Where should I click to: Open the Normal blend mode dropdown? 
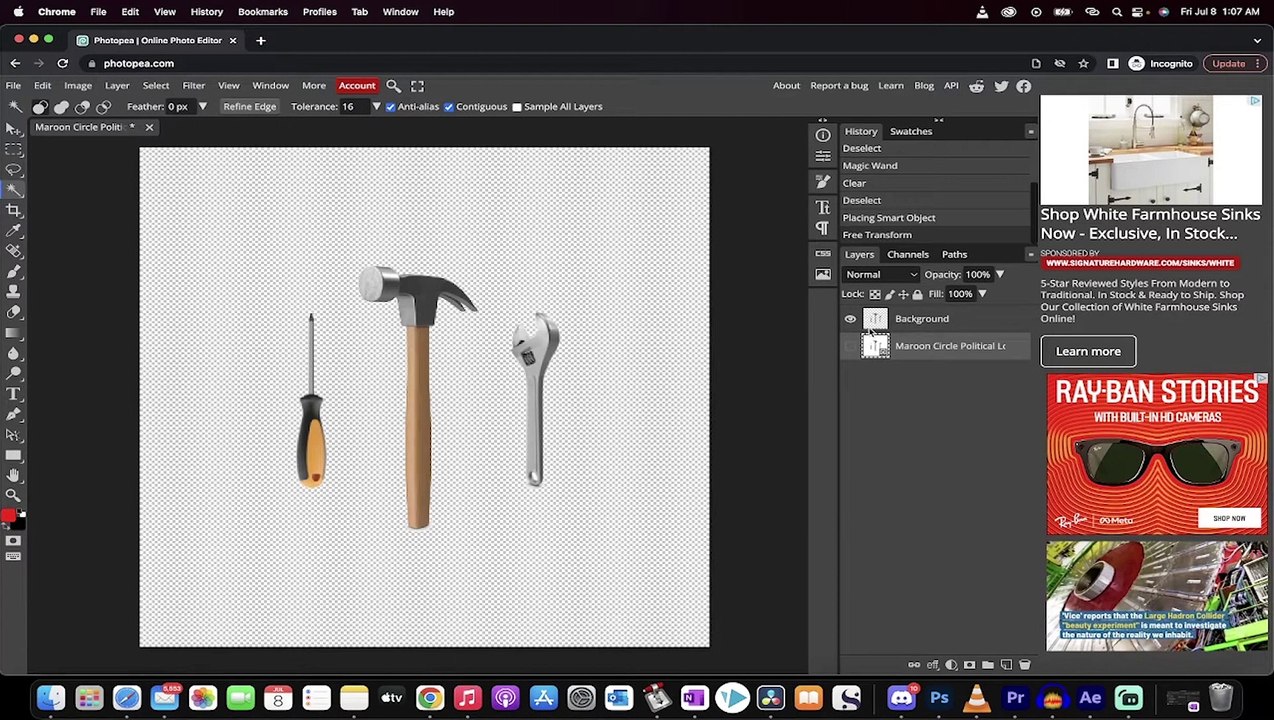(x=881, y=275)
